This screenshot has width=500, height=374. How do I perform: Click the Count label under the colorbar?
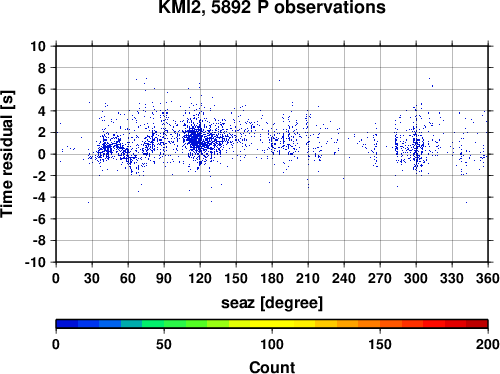(x=272, y=367)
